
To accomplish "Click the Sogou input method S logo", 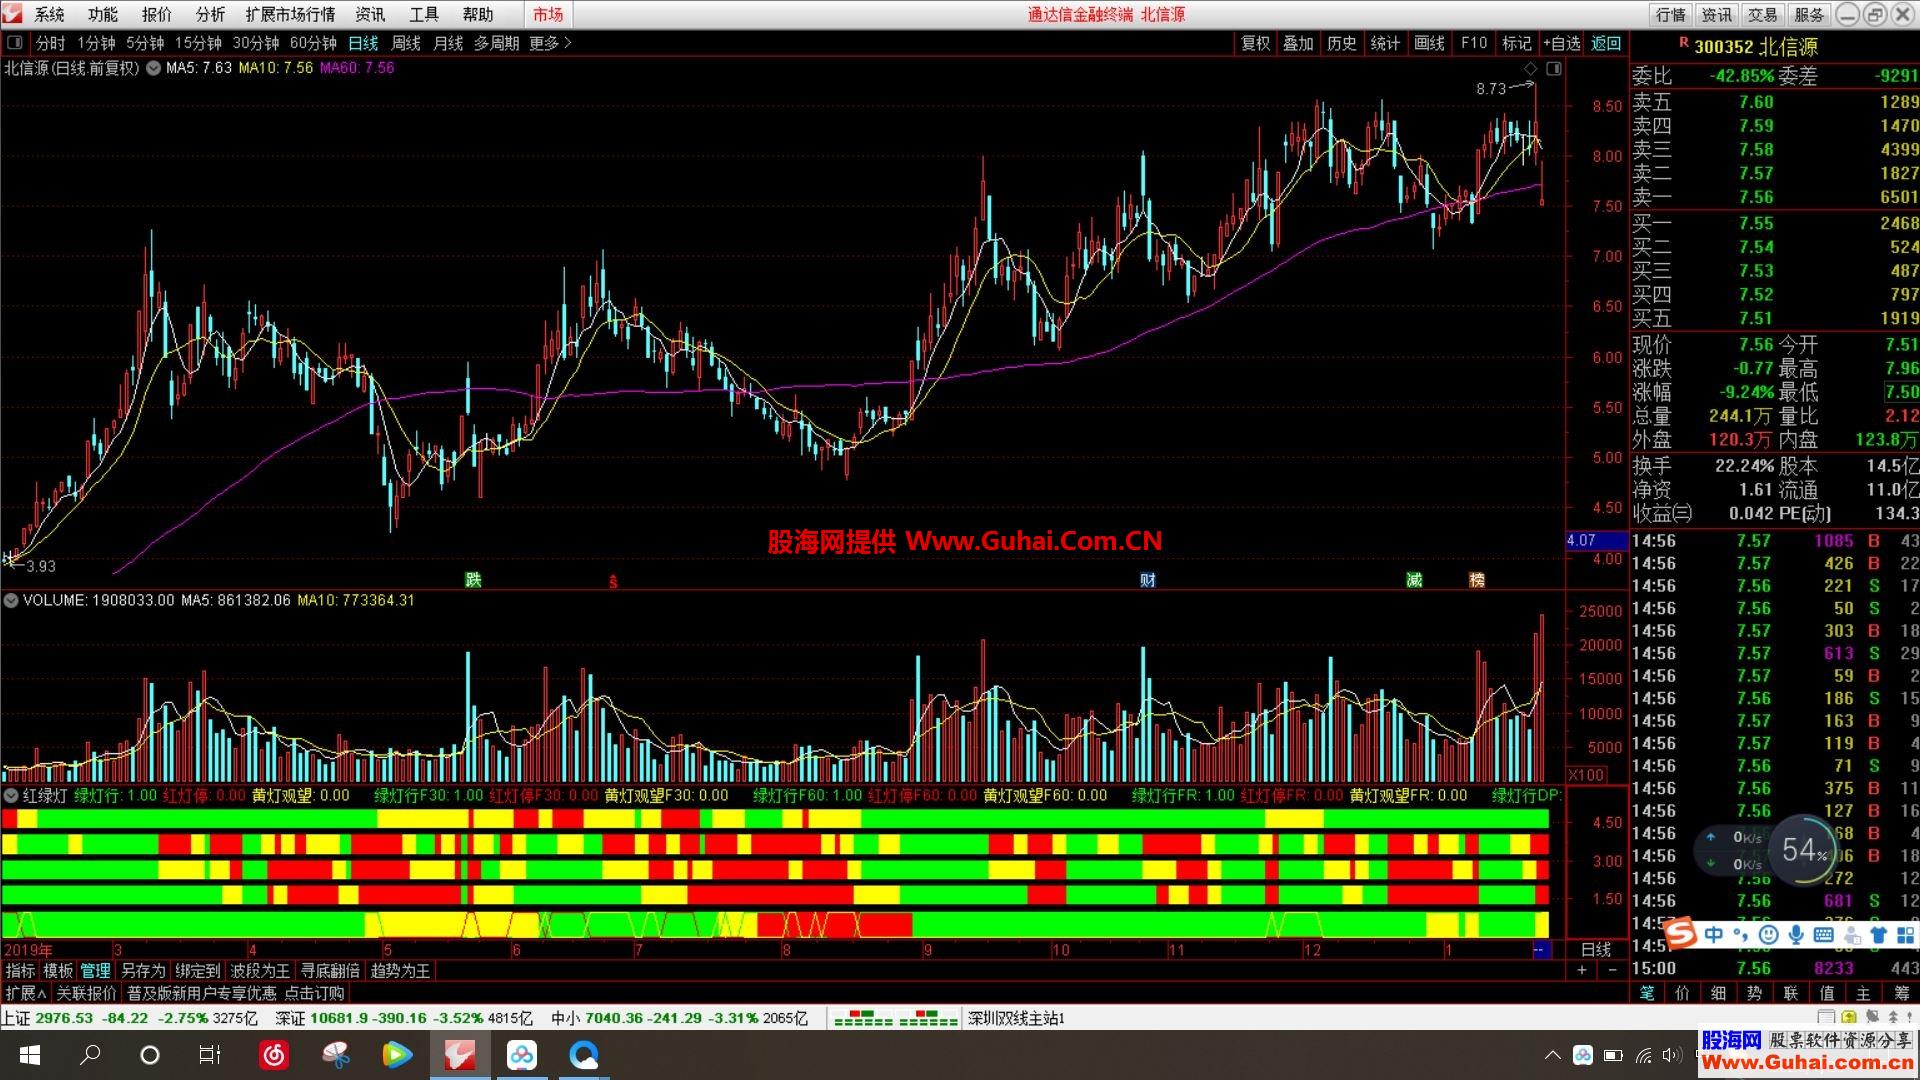I will (x=1681, y=934).
